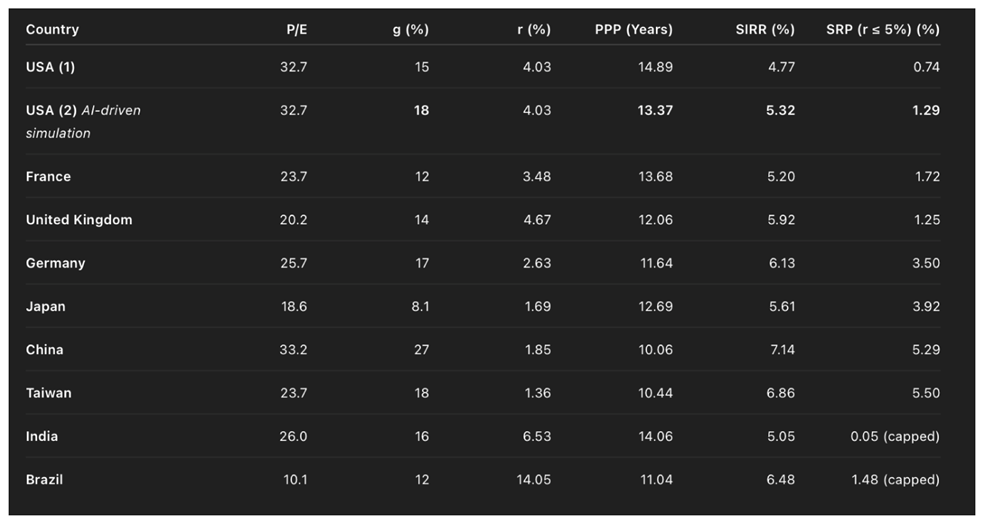Select the India row label
The height and width of the screenshot is (524, 986).
(42, 437)
